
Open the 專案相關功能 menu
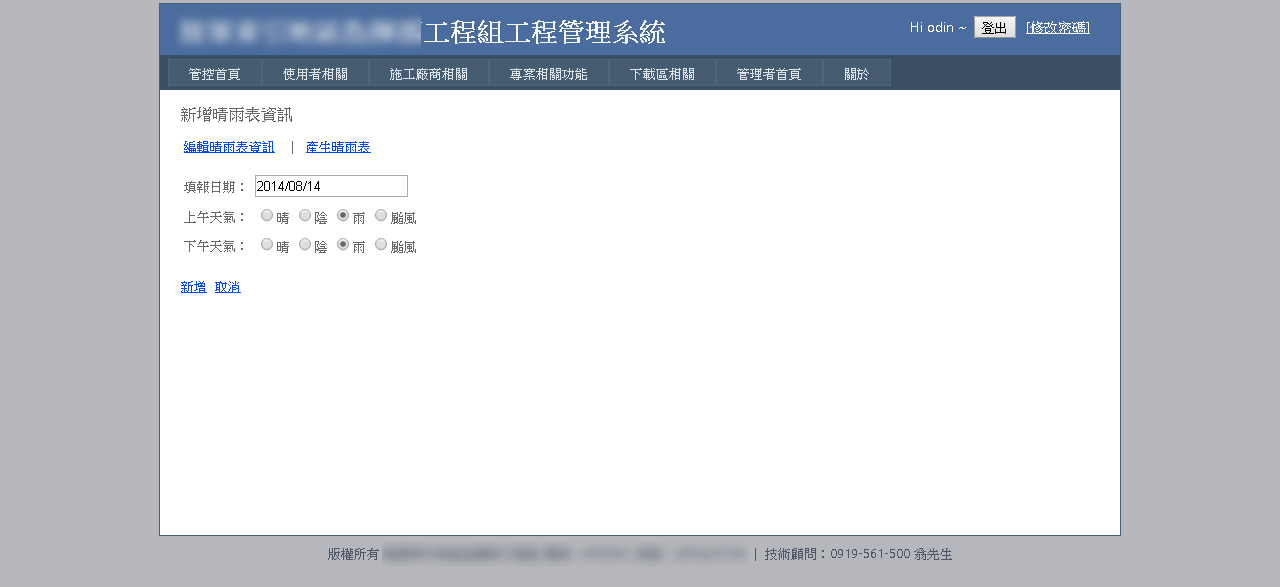[548, 74]
